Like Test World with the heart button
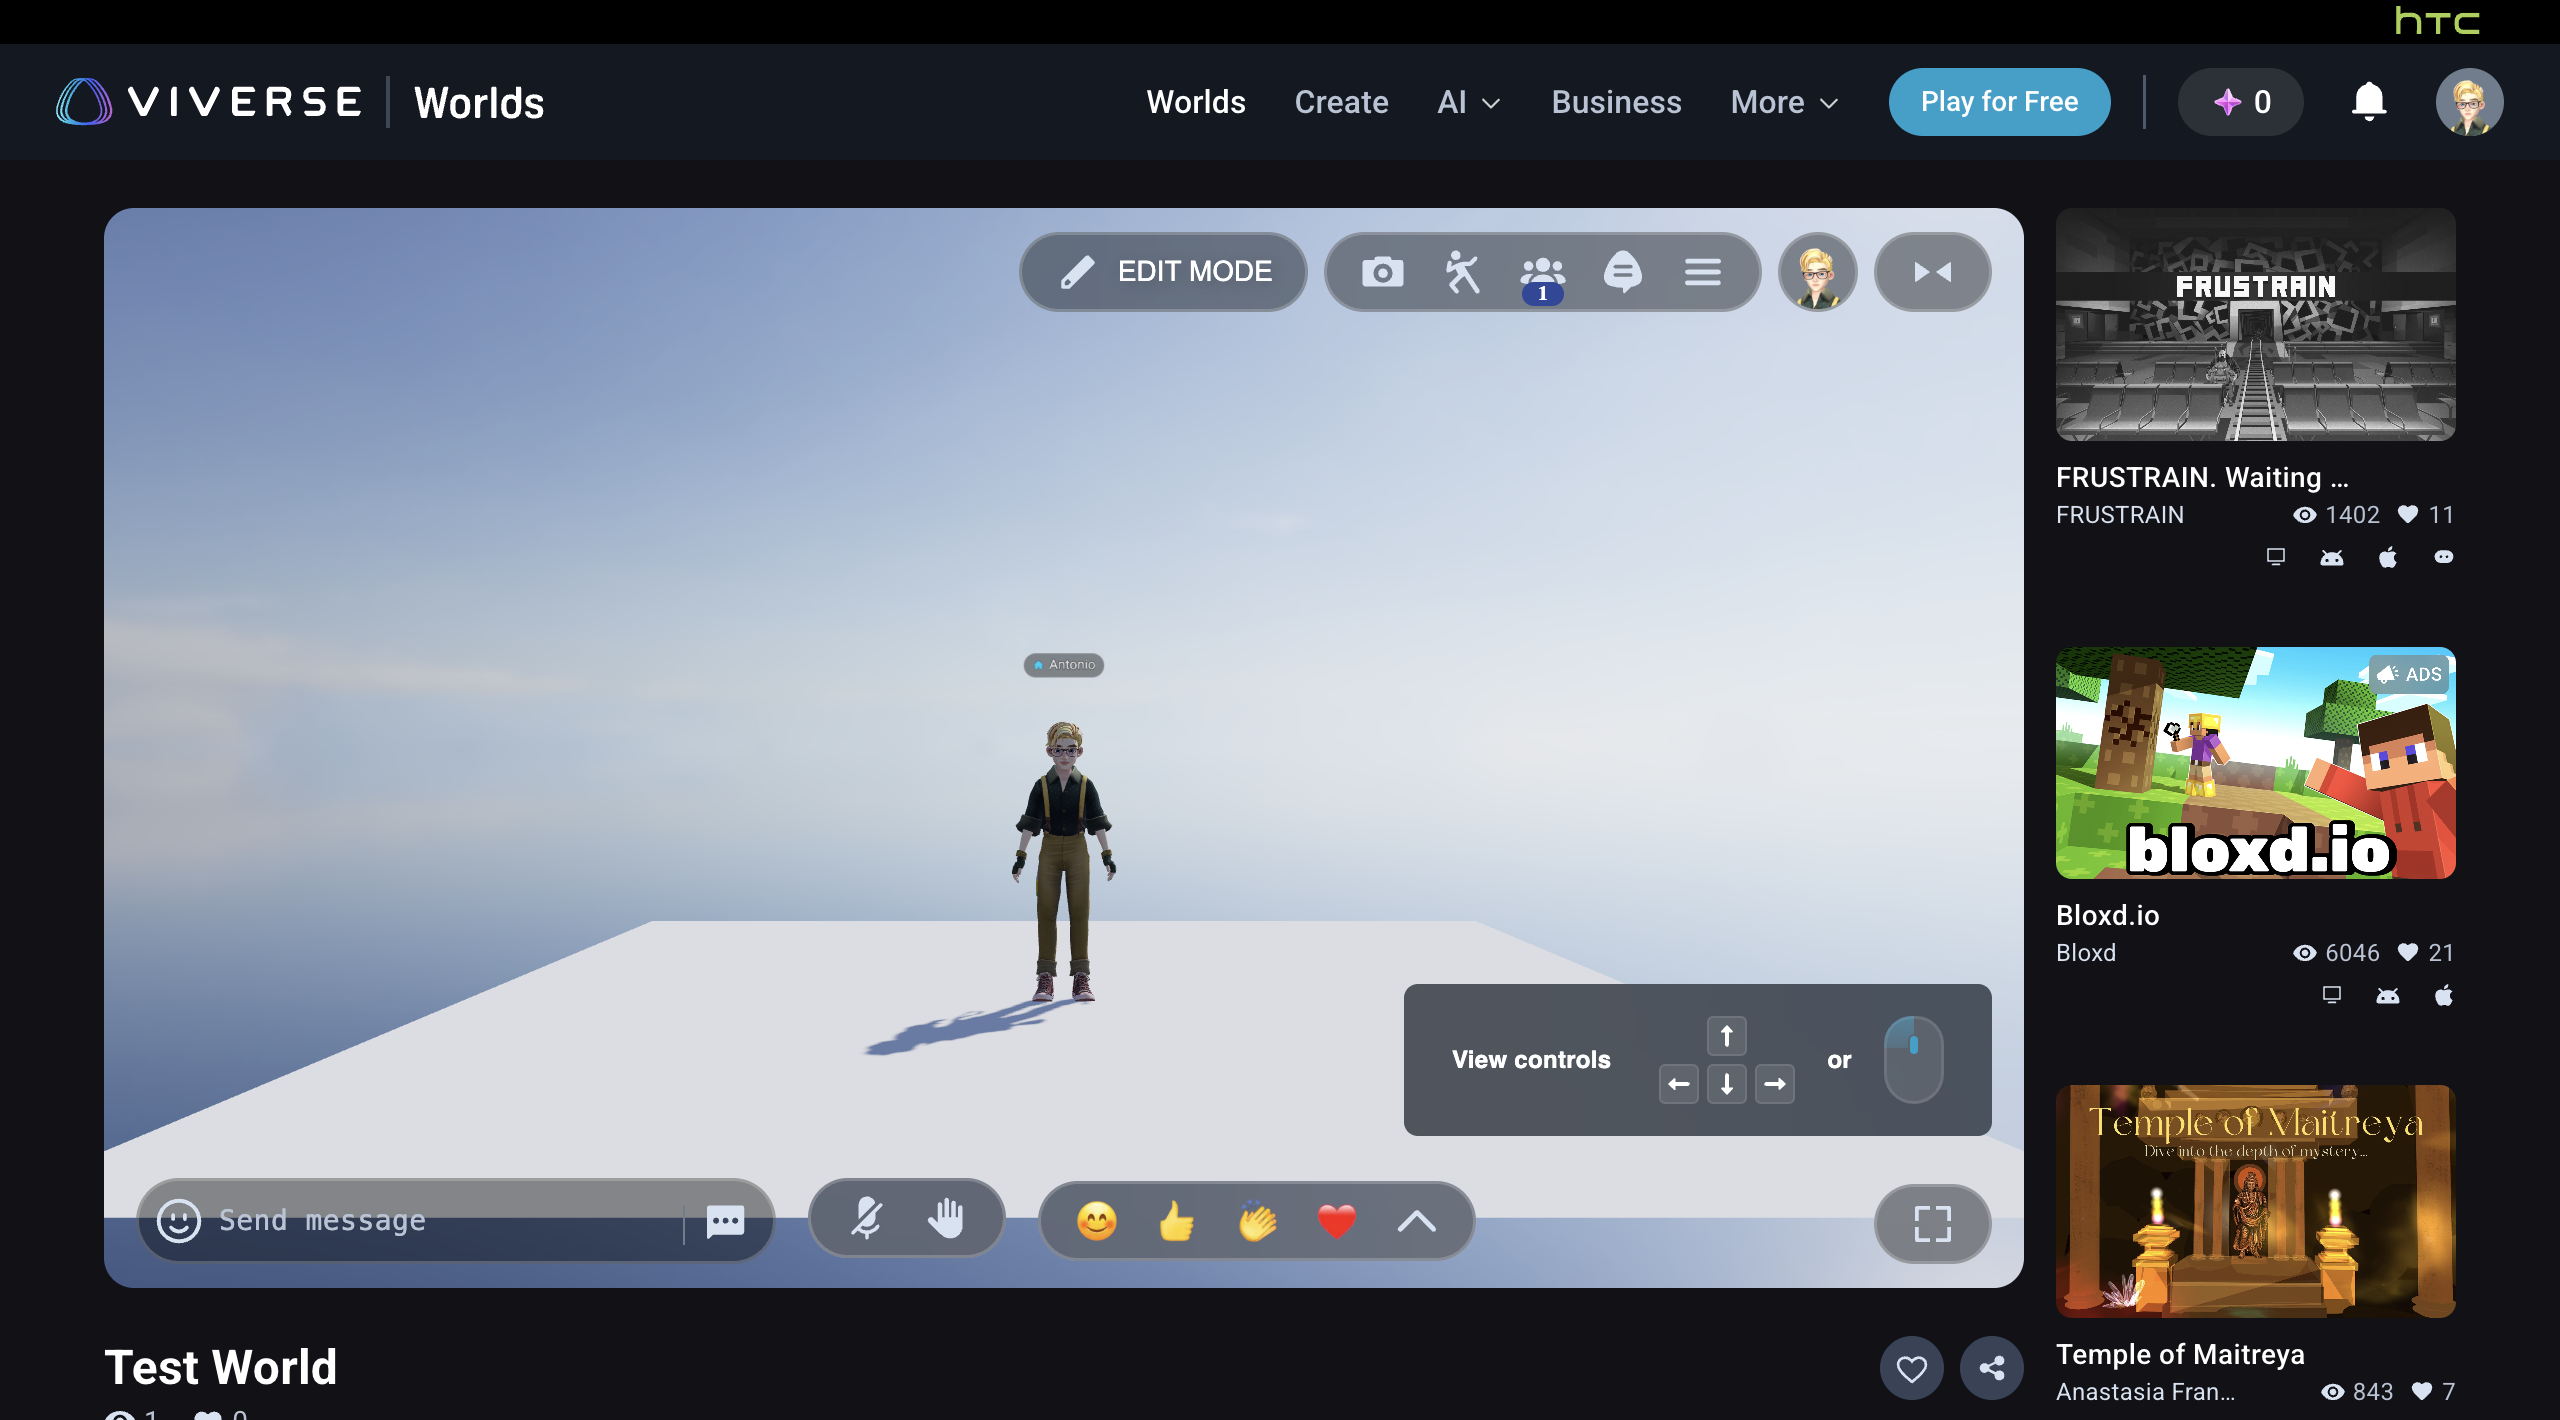 tap(1911, 1368)
